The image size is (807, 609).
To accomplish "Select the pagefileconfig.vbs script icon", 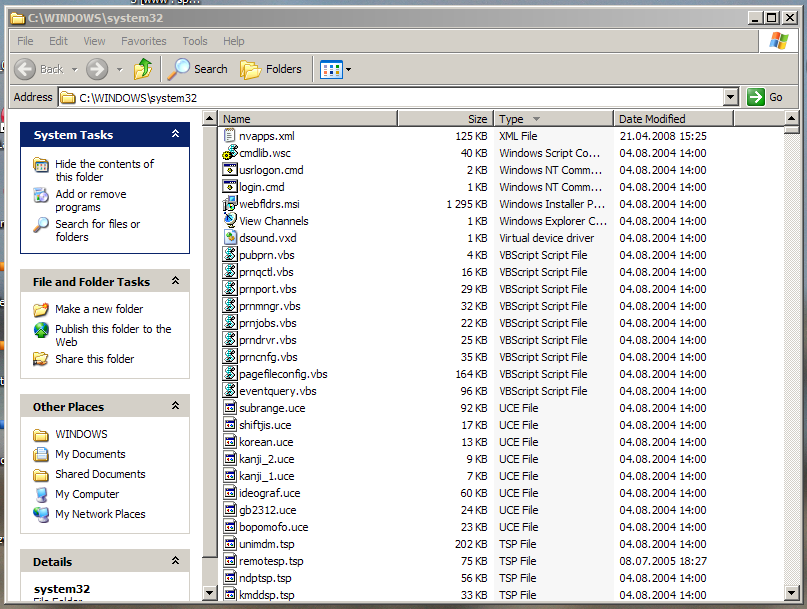I will click(x=230, y=373).
